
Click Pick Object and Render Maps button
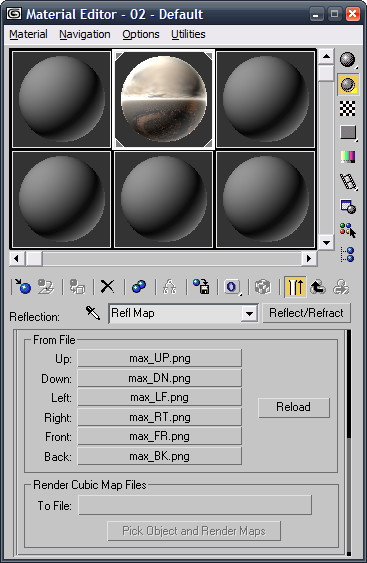pyautogui.click(x=194, y=531)
